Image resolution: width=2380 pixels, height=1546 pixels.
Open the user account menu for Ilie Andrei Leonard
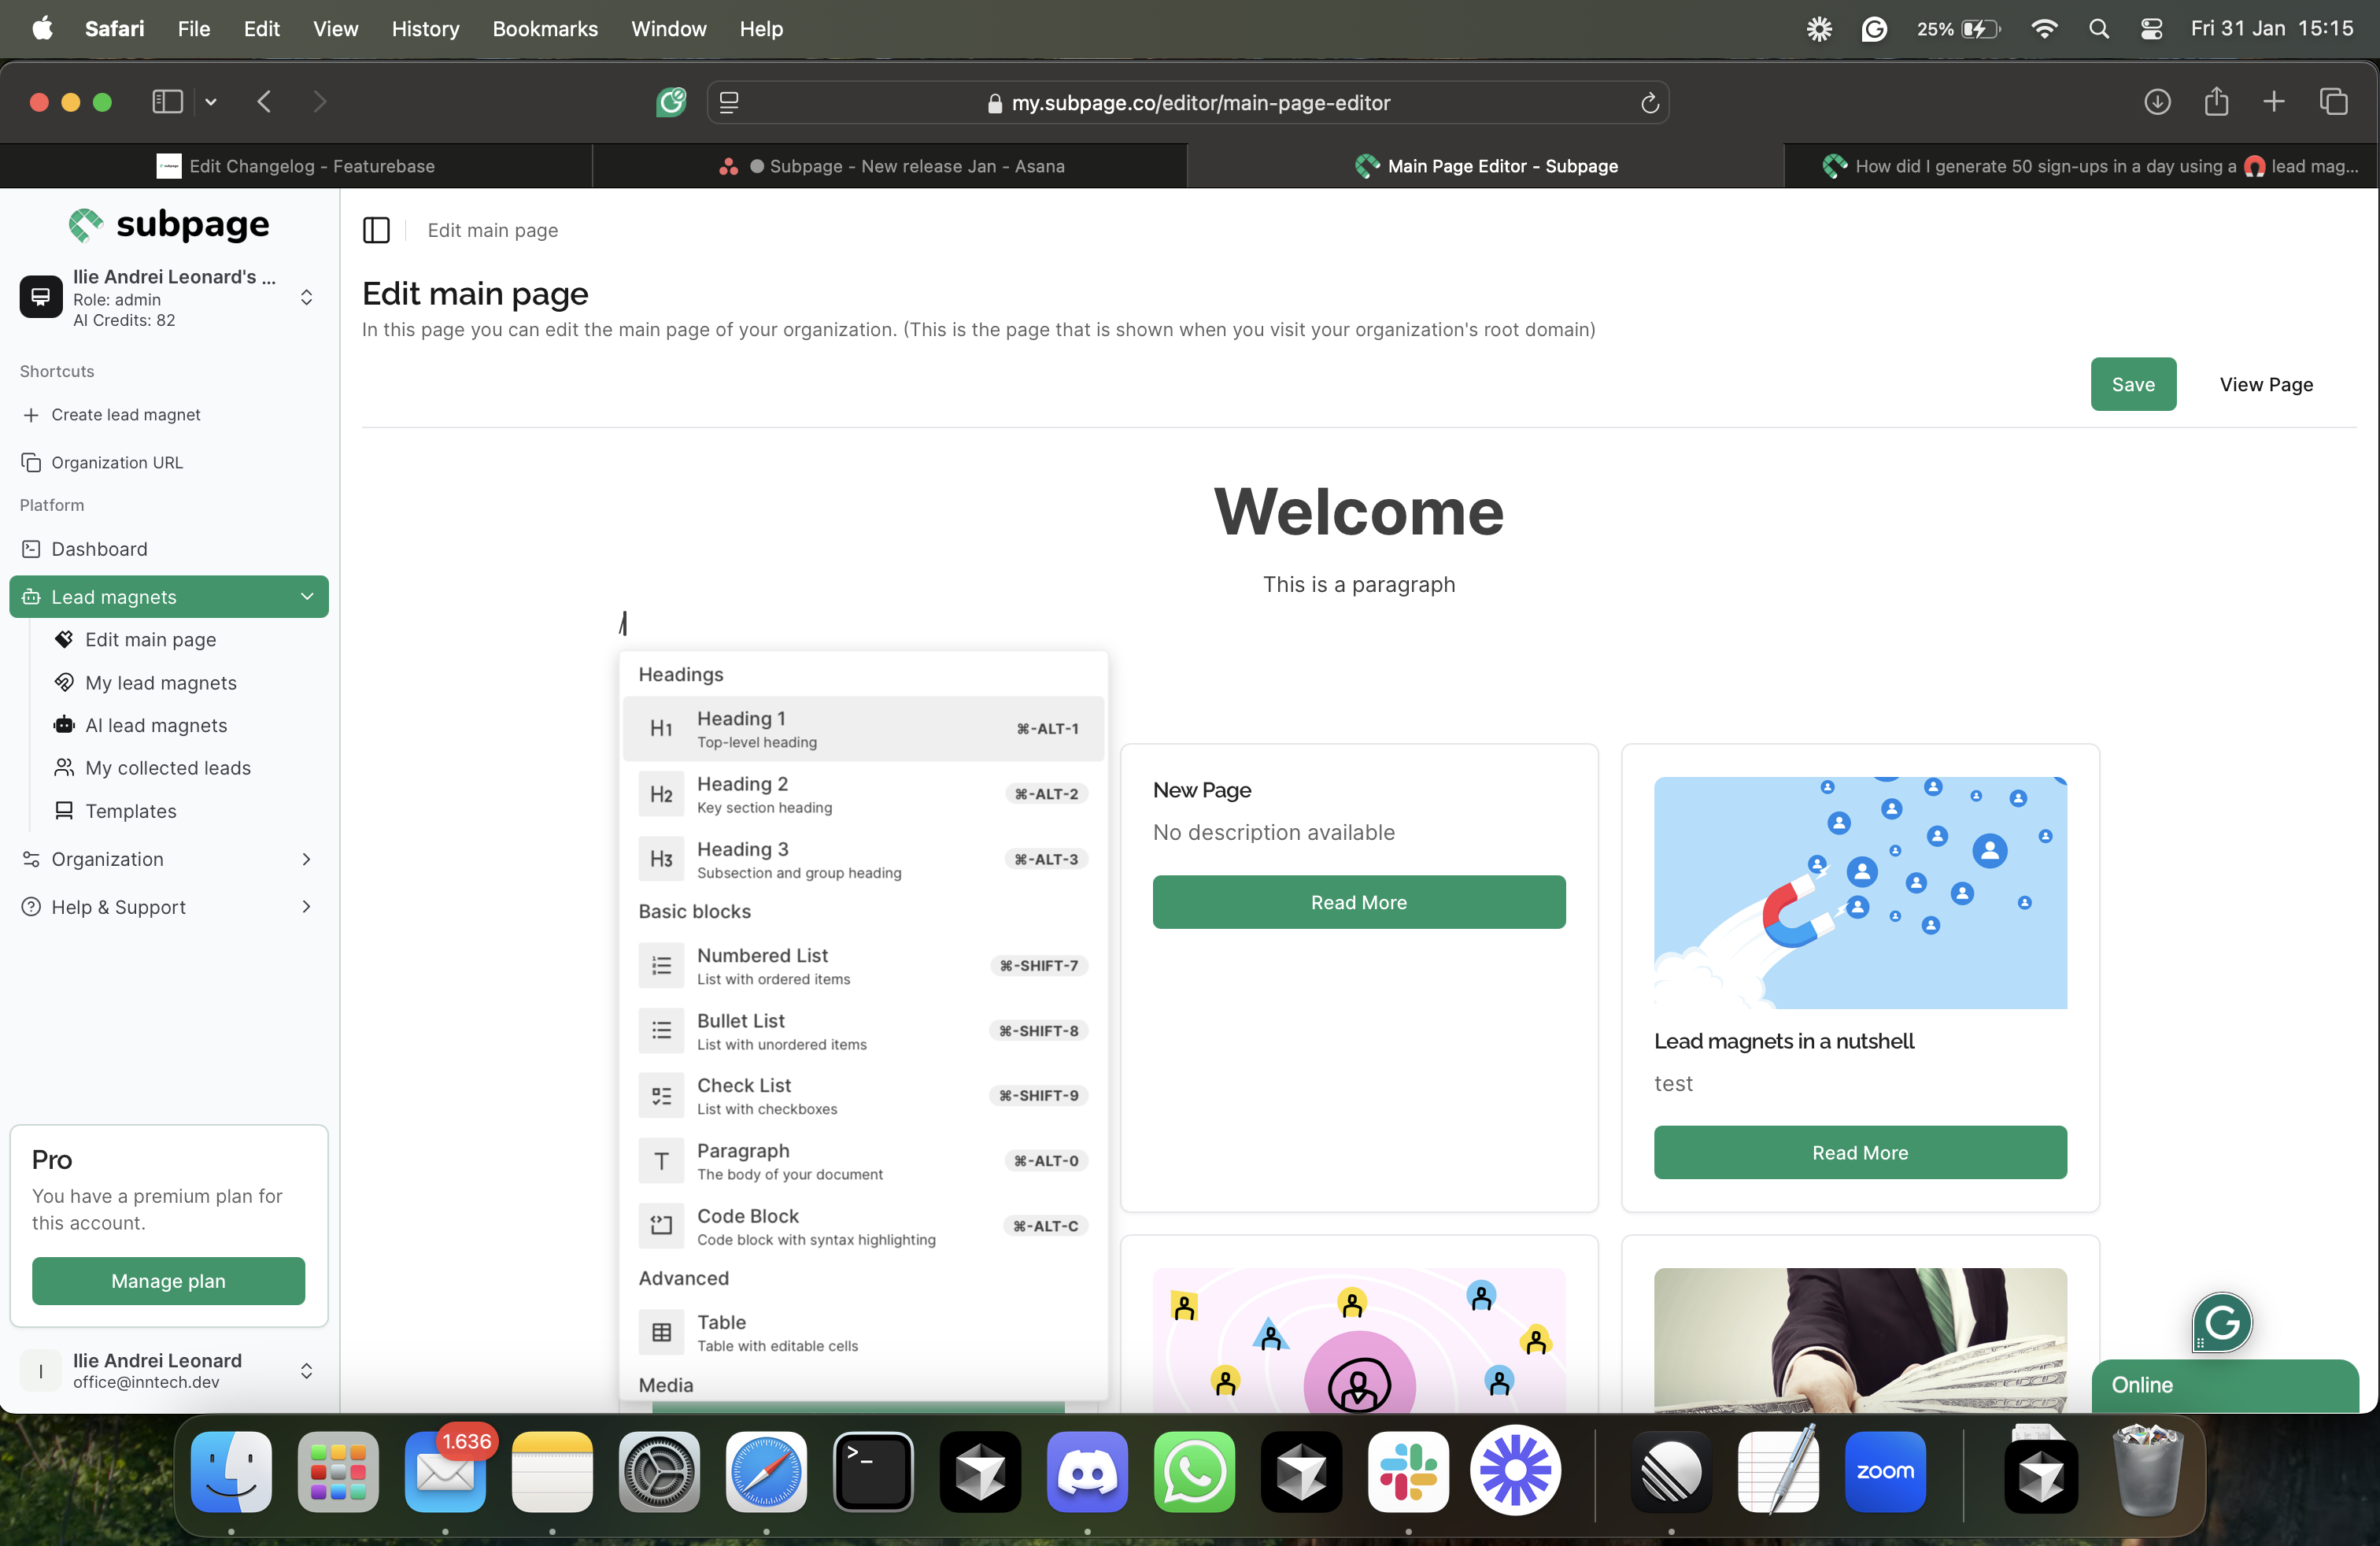point(168,1371)
